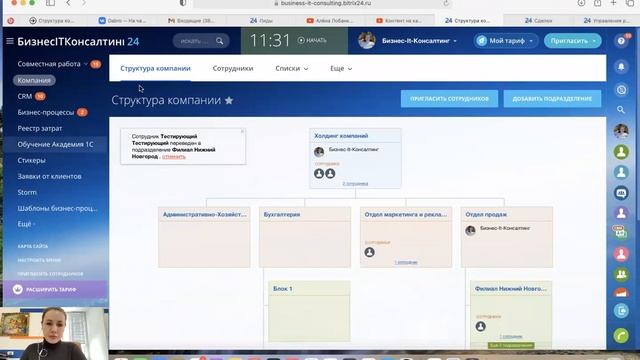
Task: Expand Еще in the left sidebar
Action: pyautogui.click(x=26, y=224)
